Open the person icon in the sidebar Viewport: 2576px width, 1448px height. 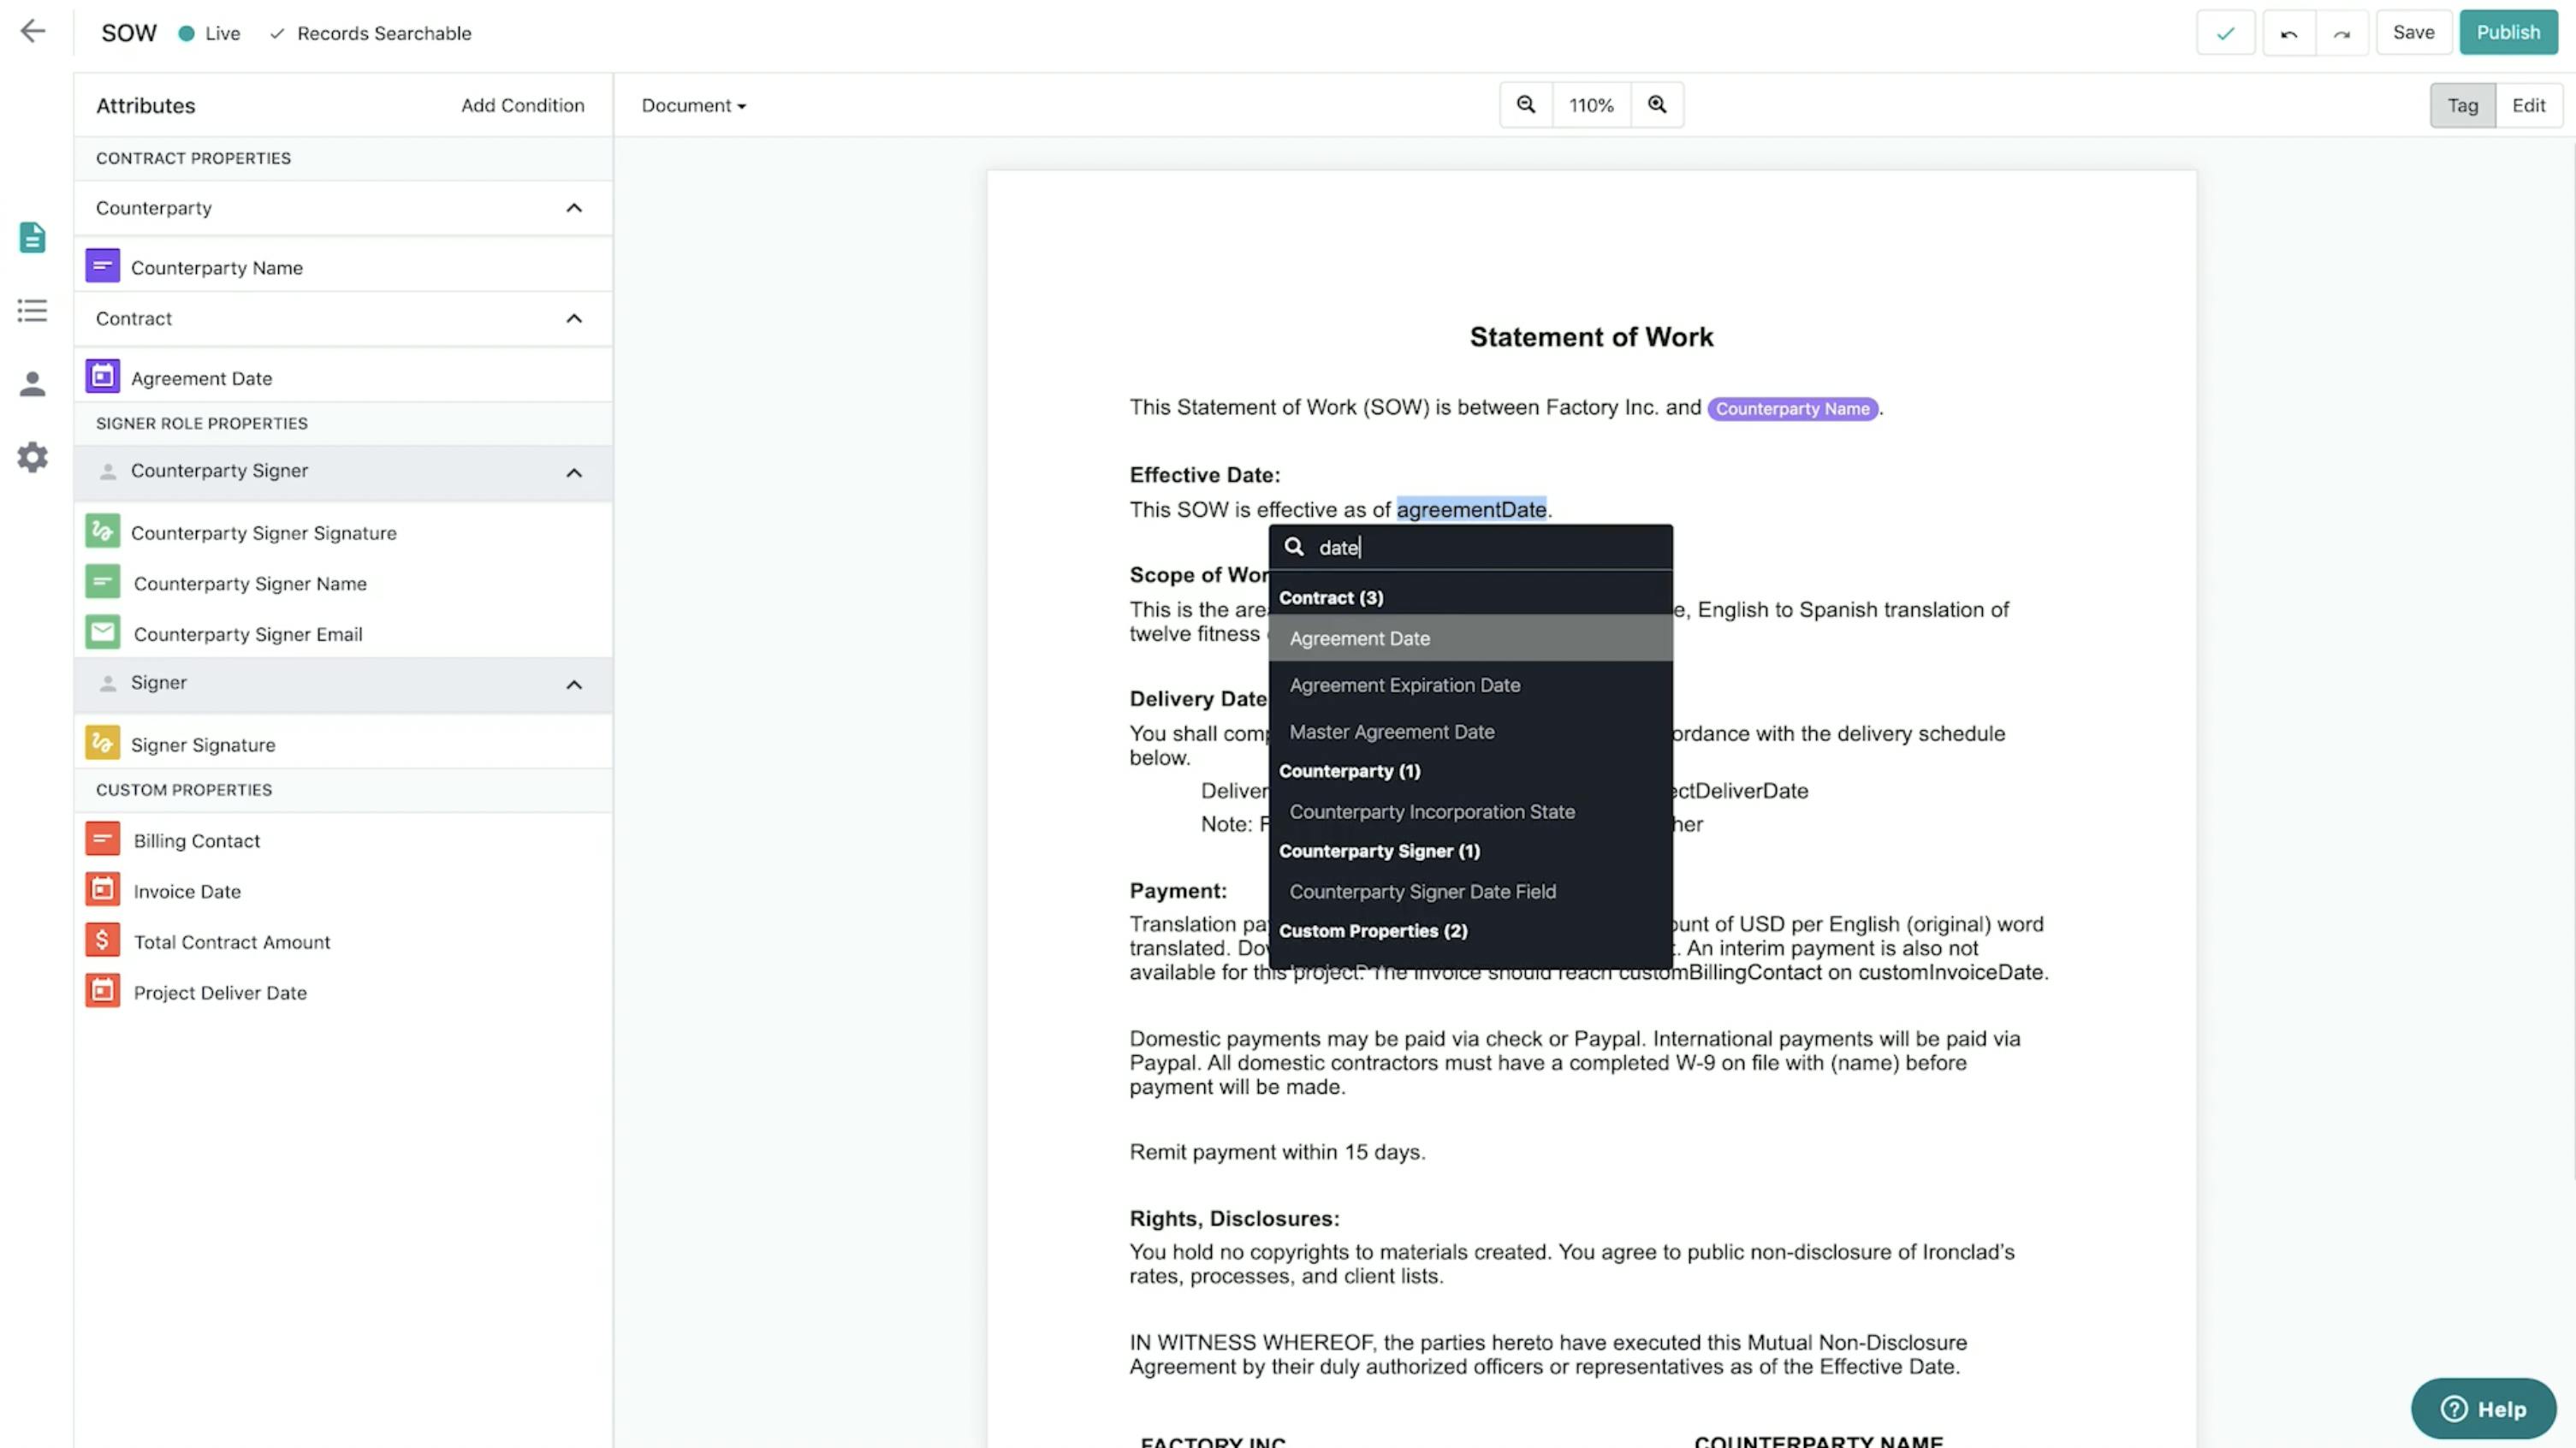33,384
